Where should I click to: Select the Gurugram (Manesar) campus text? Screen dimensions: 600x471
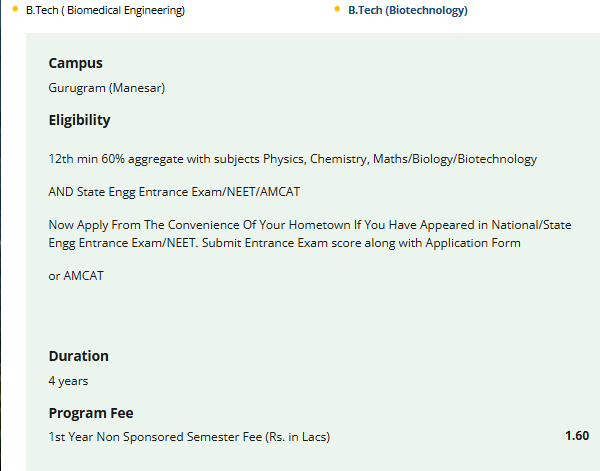point(107,88)
